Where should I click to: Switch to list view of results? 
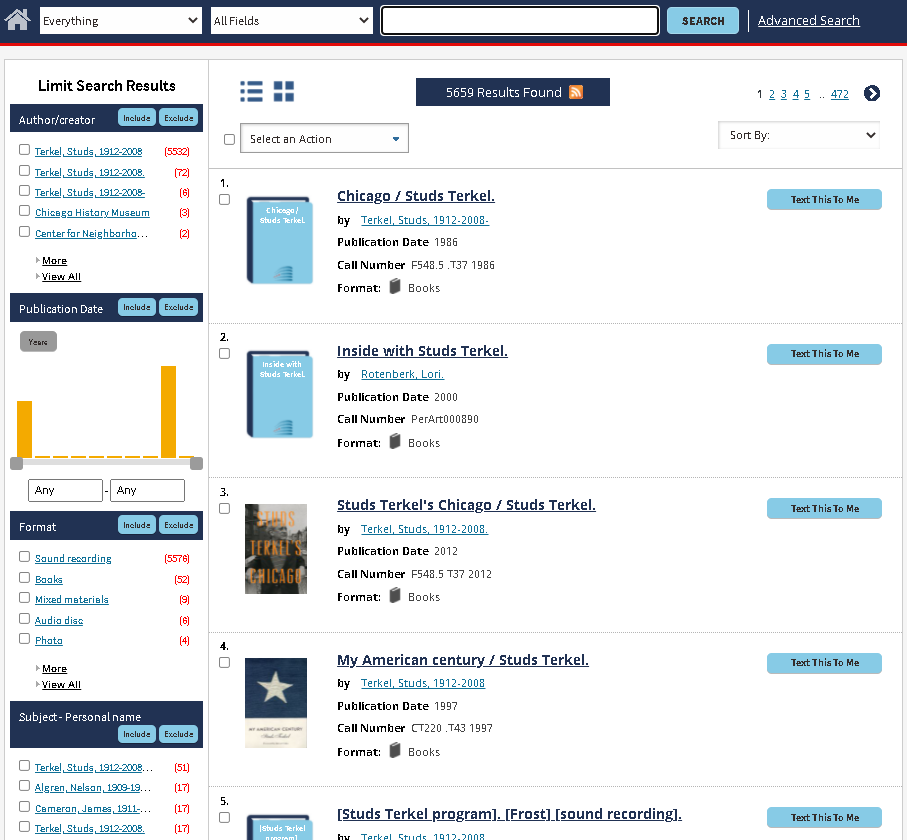click(x=251, y=90)
